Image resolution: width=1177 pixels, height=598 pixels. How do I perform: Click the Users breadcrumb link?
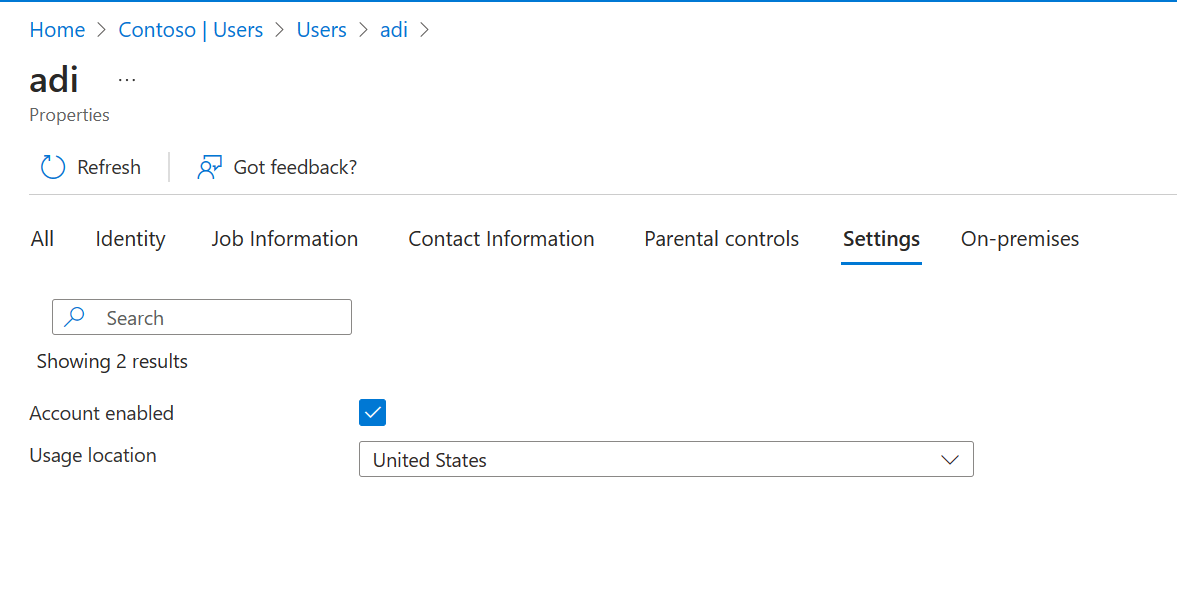(x=321, y=29)
